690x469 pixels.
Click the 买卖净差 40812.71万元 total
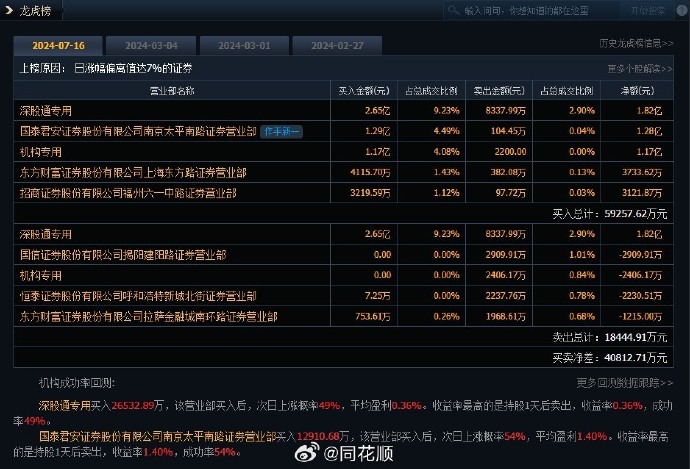pos(610,358)
